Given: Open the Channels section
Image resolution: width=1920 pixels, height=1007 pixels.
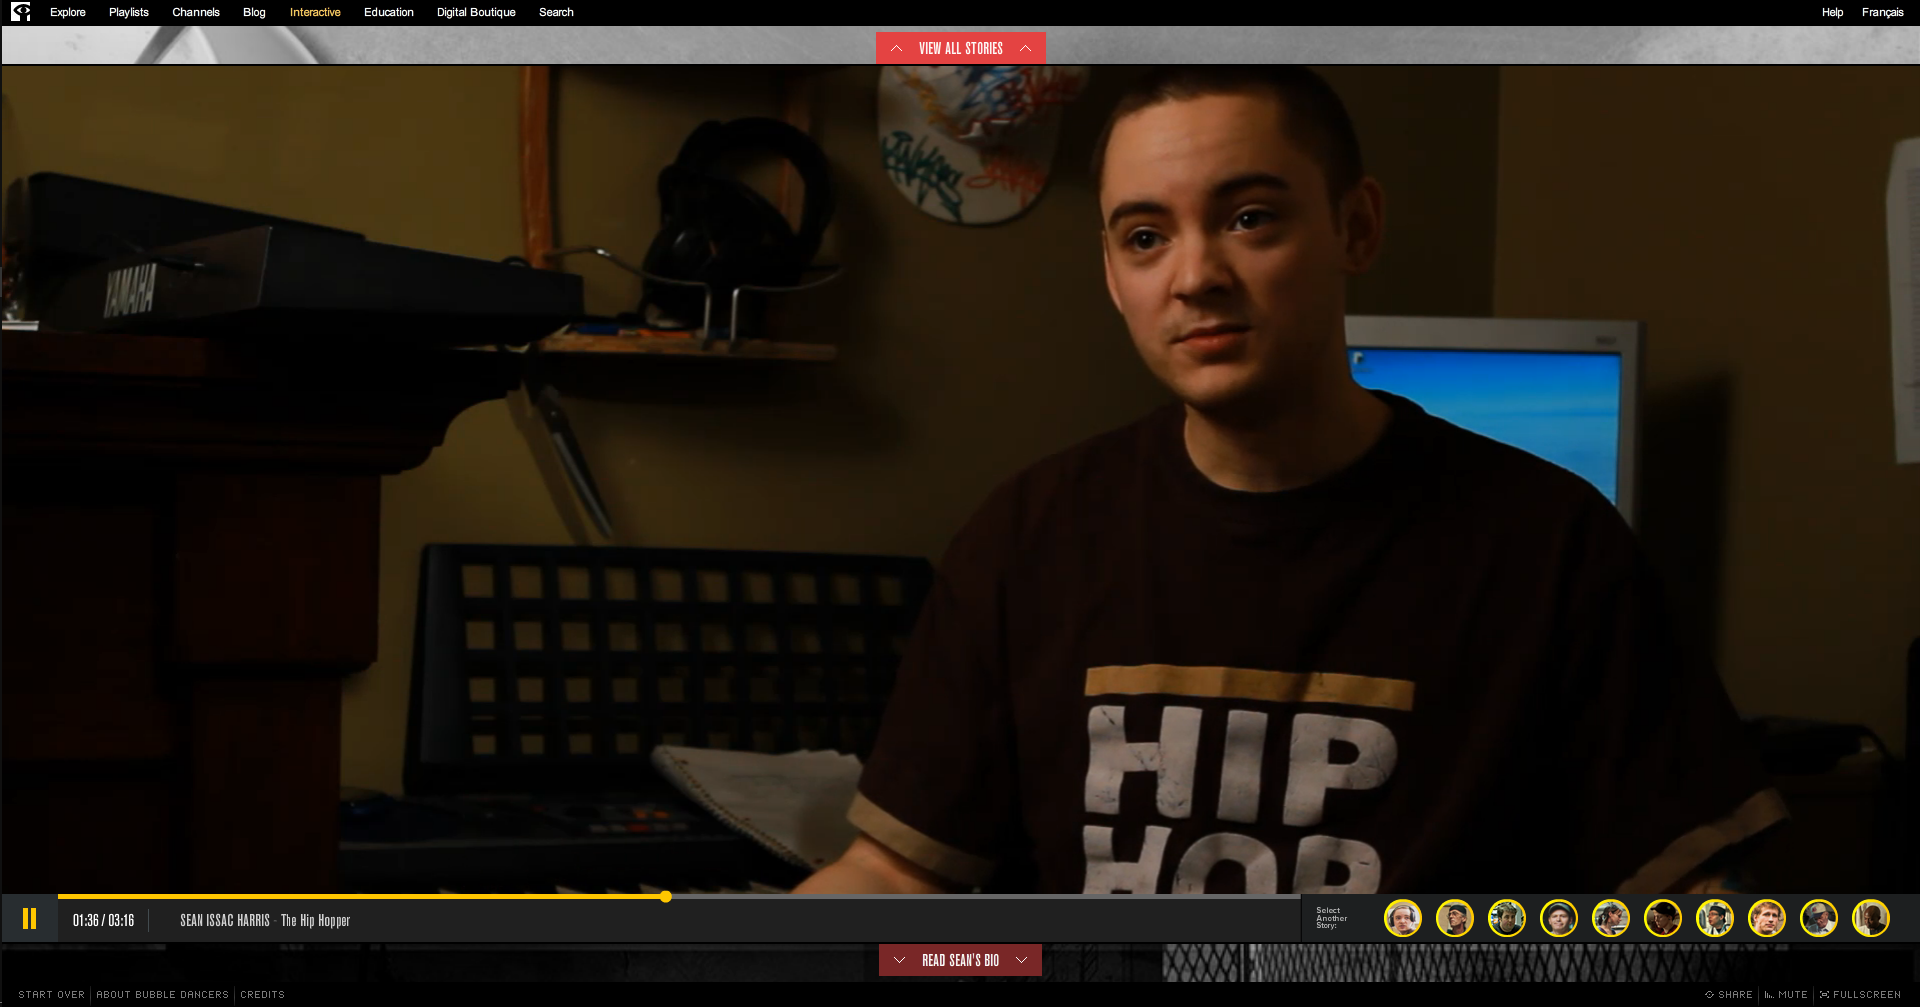Looking at the screenshot, I should pos(196,12).
